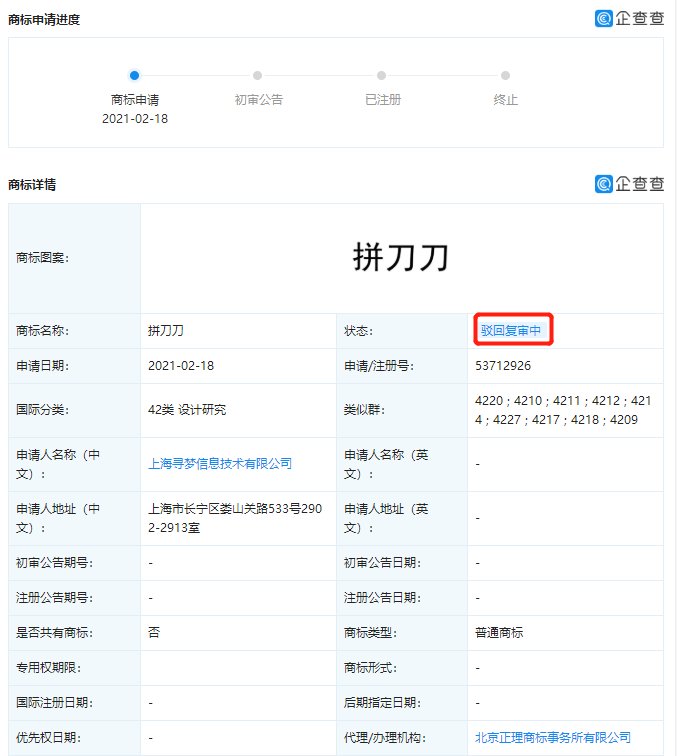Click the 已注册 step label
Viewport: 677px width, 756px height.
pos(383,100)
